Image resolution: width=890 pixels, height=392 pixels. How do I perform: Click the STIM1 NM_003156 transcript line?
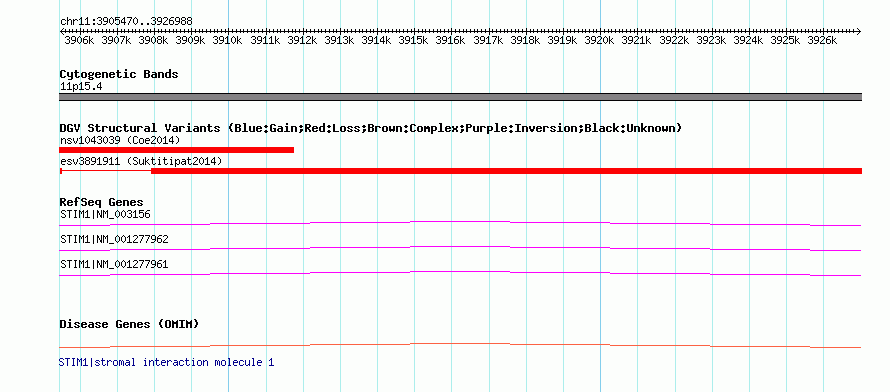pos(460,224)
